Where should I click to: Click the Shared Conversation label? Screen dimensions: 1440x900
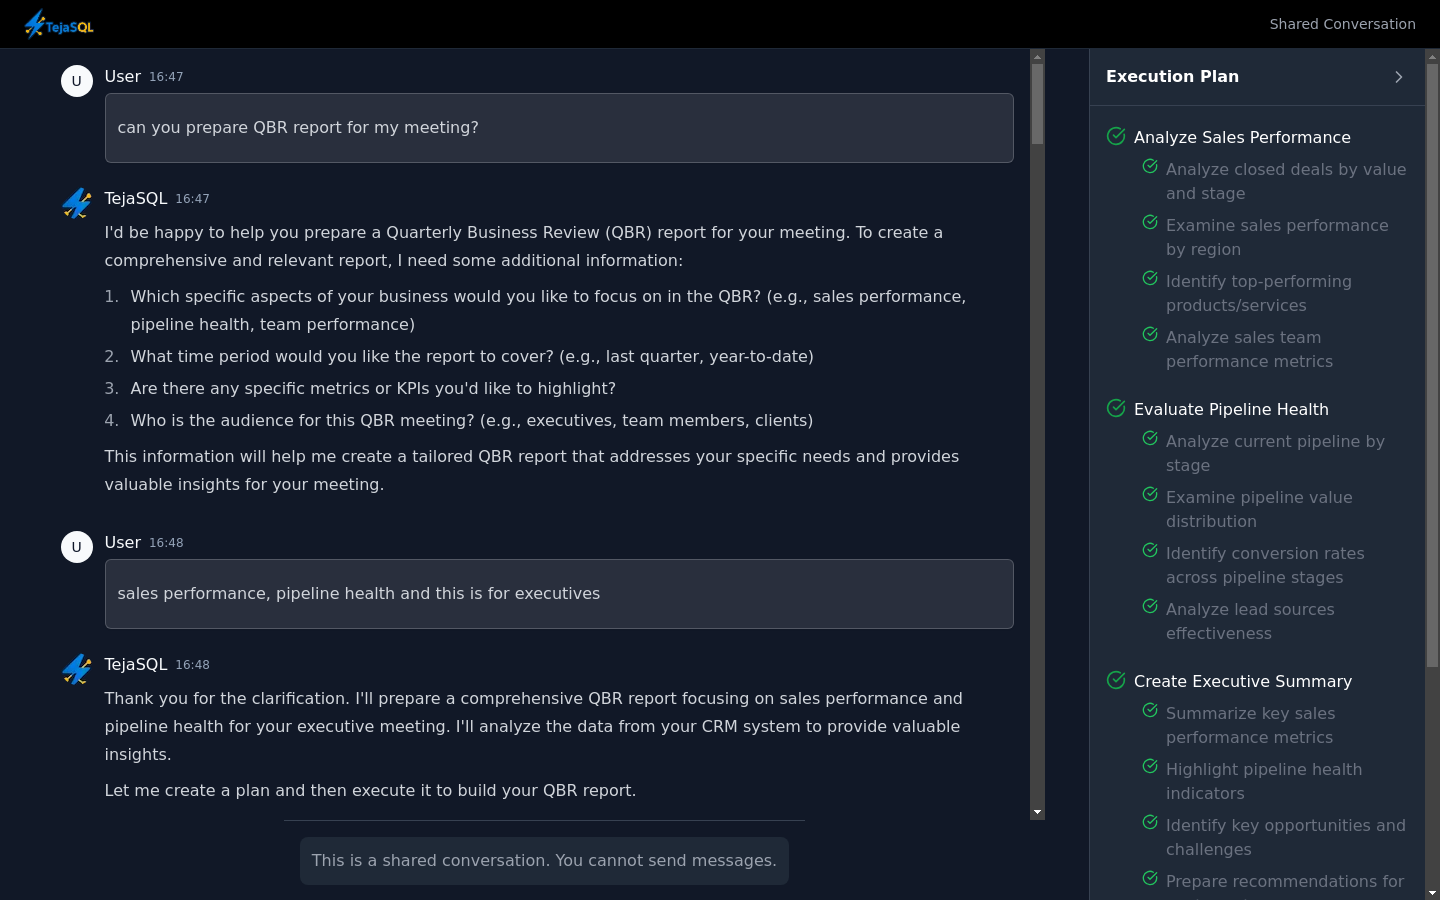[1342, 24]
